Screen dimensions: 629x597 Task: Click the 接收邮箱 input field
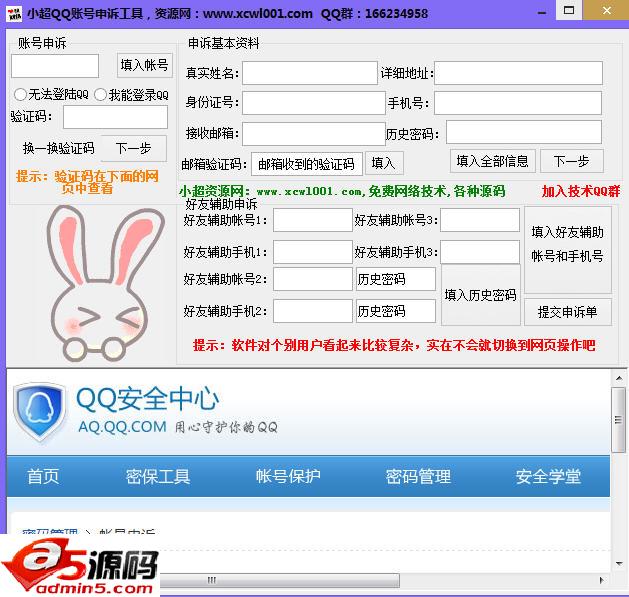[x=314, y=133]
